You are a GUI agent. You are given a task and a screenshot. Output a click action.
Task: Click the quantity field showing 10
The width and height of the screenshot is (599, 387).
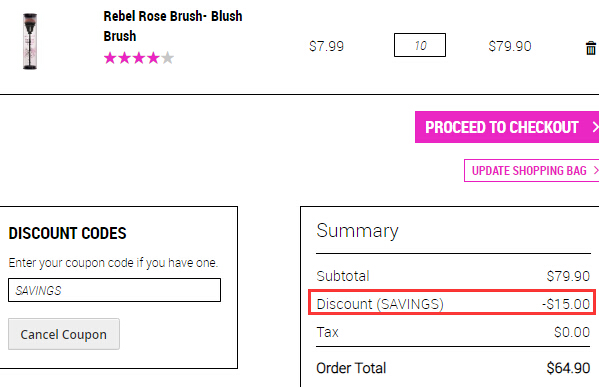point(419,45)
